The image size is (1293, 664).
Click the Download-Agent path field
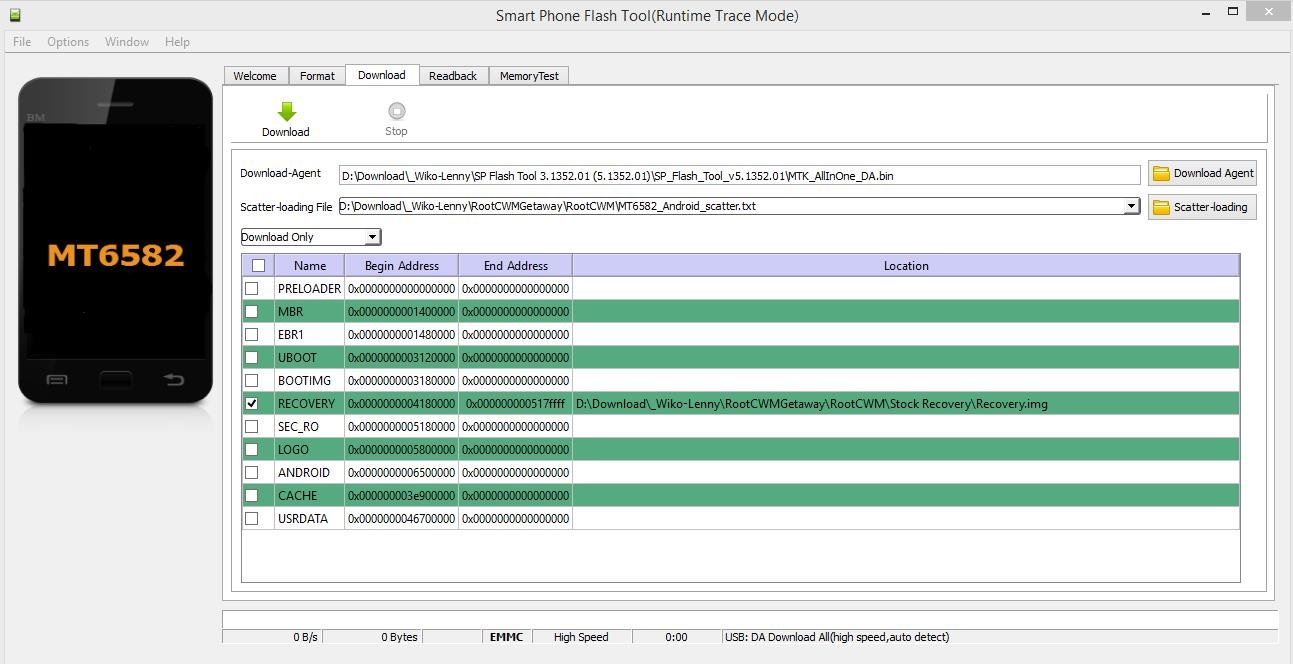[x=739, y=175]
